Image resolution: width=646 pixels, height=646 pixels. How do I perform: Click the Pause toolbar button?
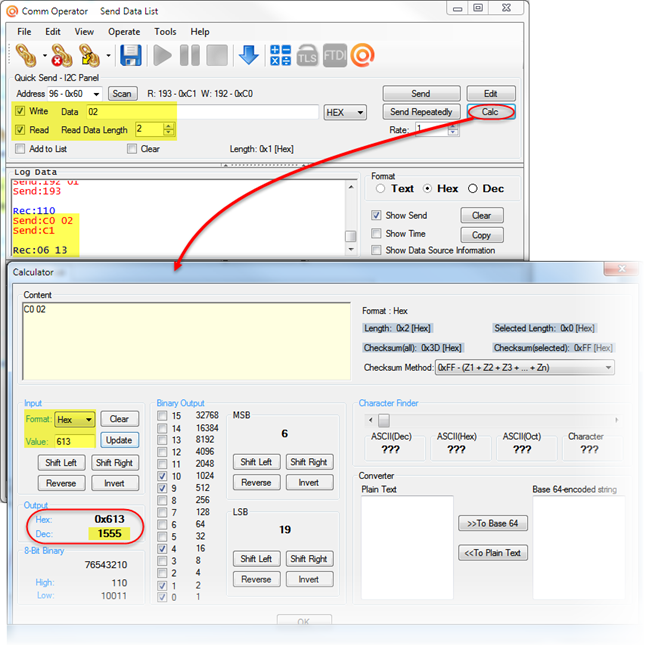pos(190,55)
